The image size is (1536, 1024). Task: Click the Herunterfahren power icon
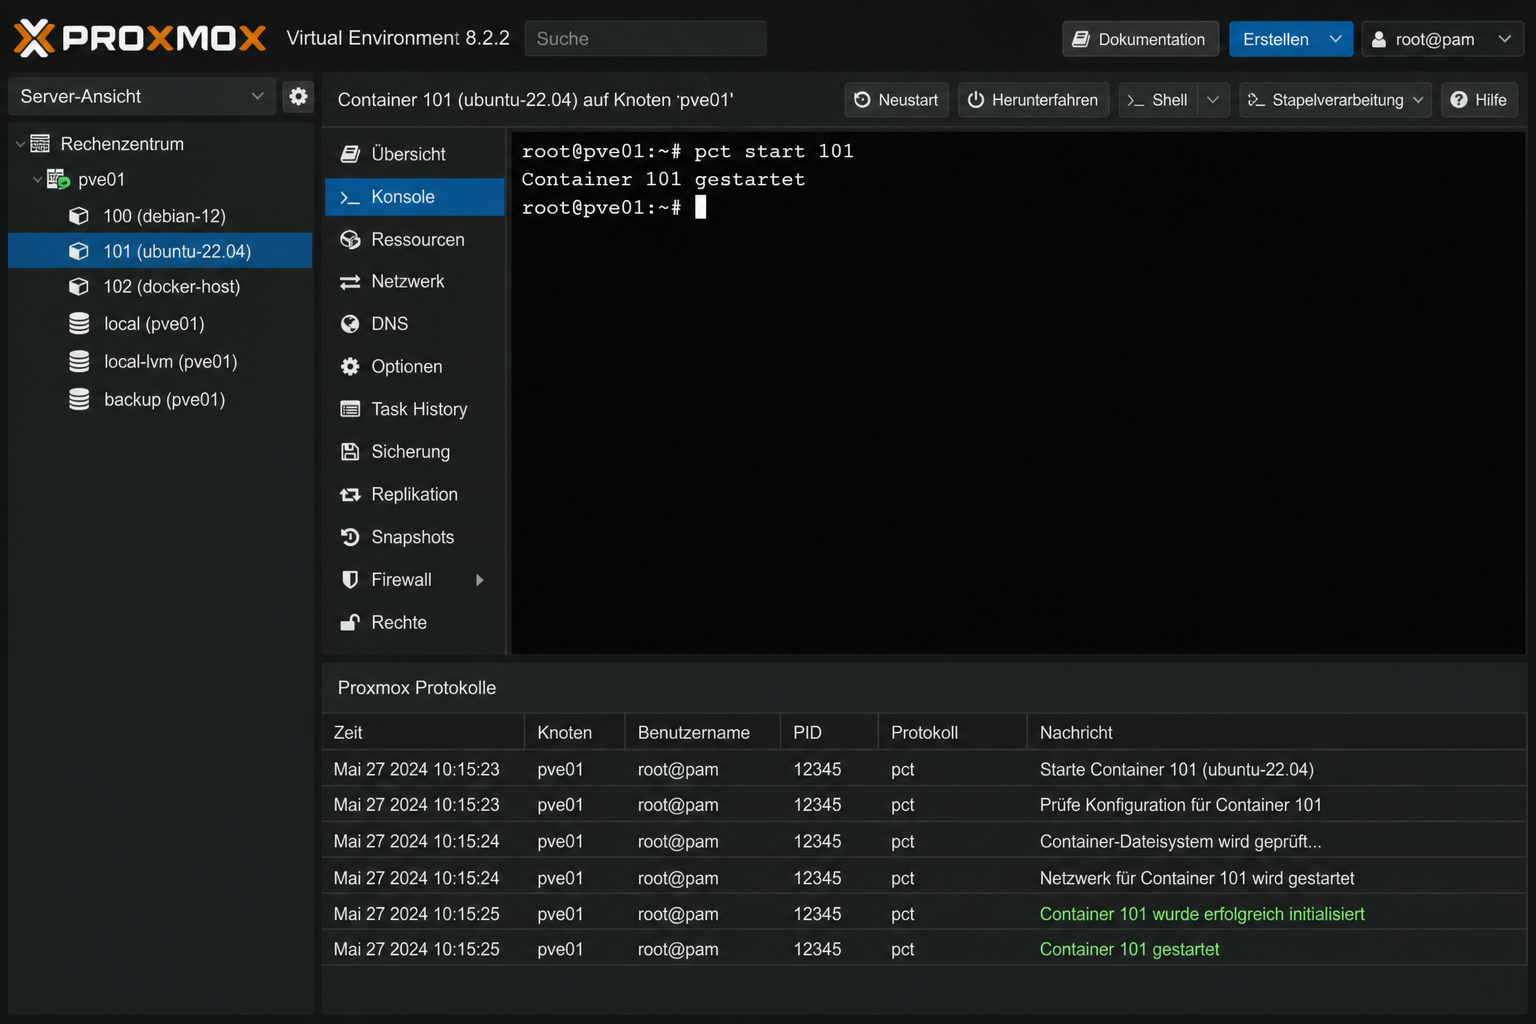point(976,100)
